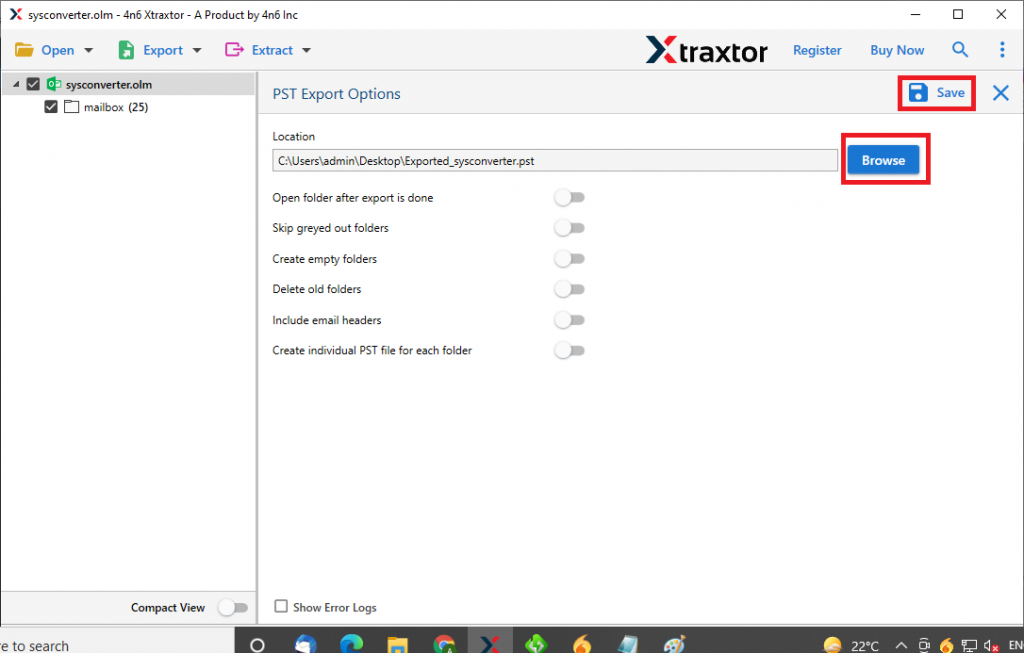Screen dimensions: 1024x653
Task: Open File Explorer from the taskbar
Action: 397,645
